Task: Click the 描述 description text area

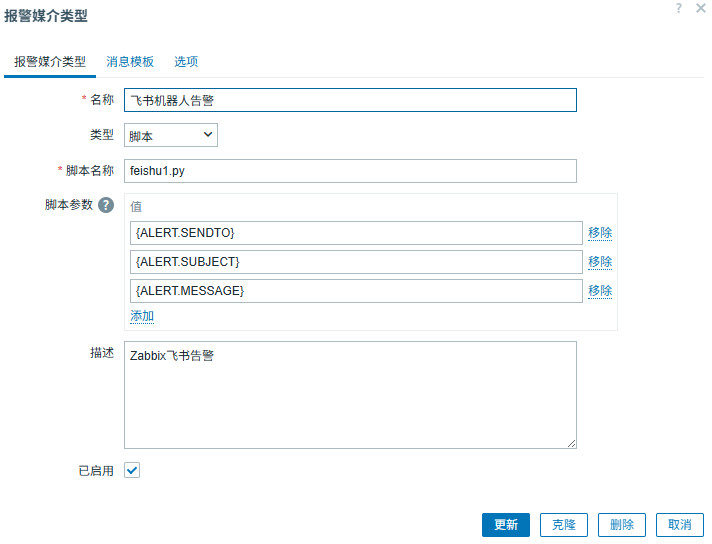Action: (350, 395)
